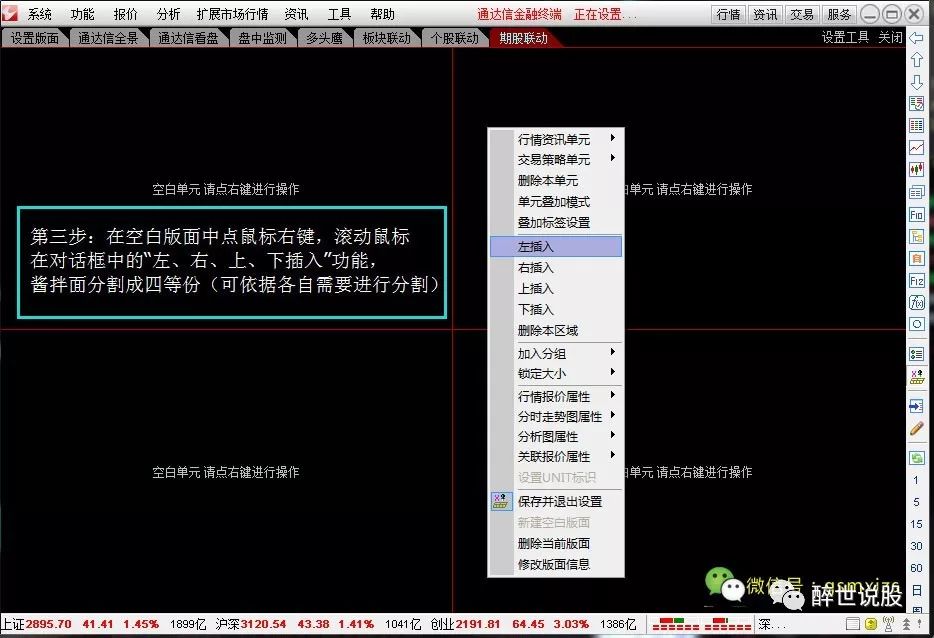The width and height of the screenshot is (934, 638).
Task: Click the green refresh icon in the sidebar
Action: pos(917,458)
